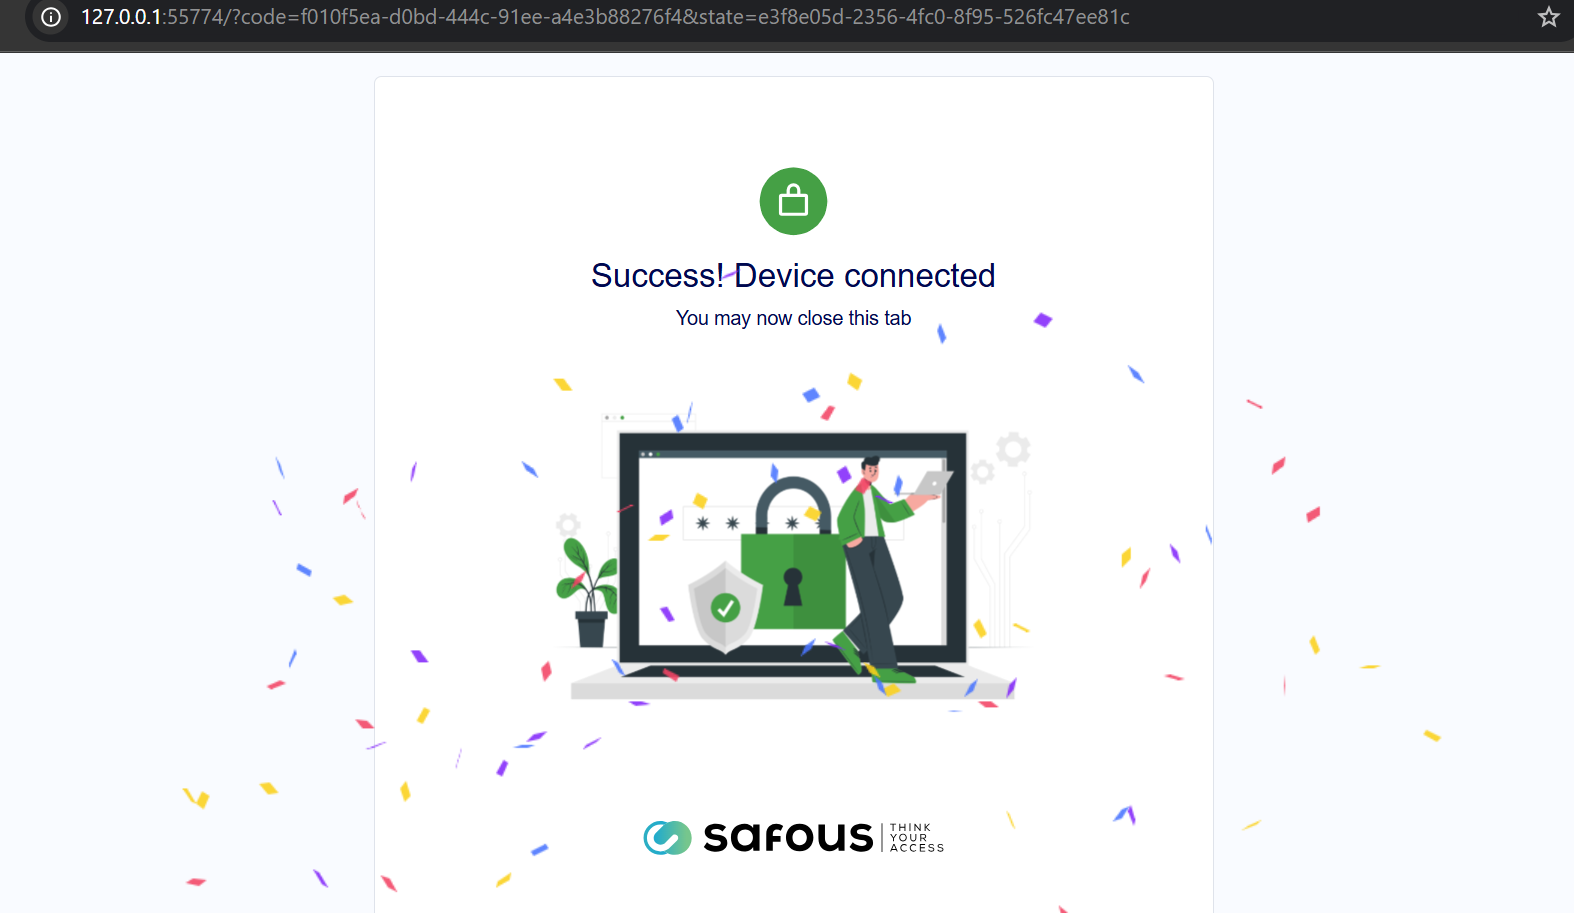Click the URL text in the address bar

click(x=605, y=17)
